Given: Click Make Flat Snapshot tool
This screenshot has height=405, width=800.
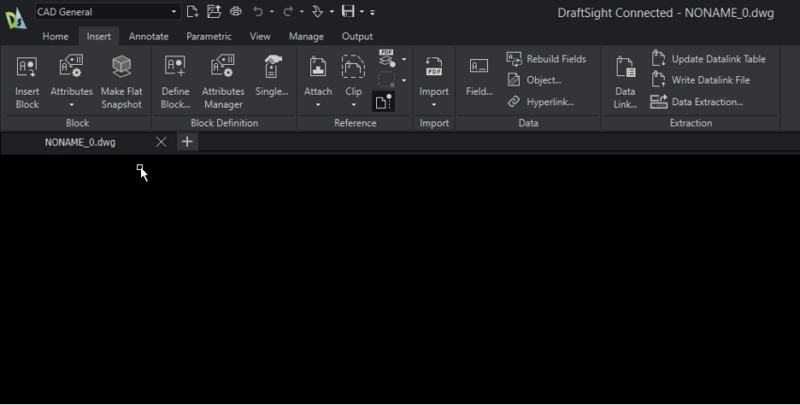Looking at the screenshot, I should pyautogui.click(x=121, y=82).
